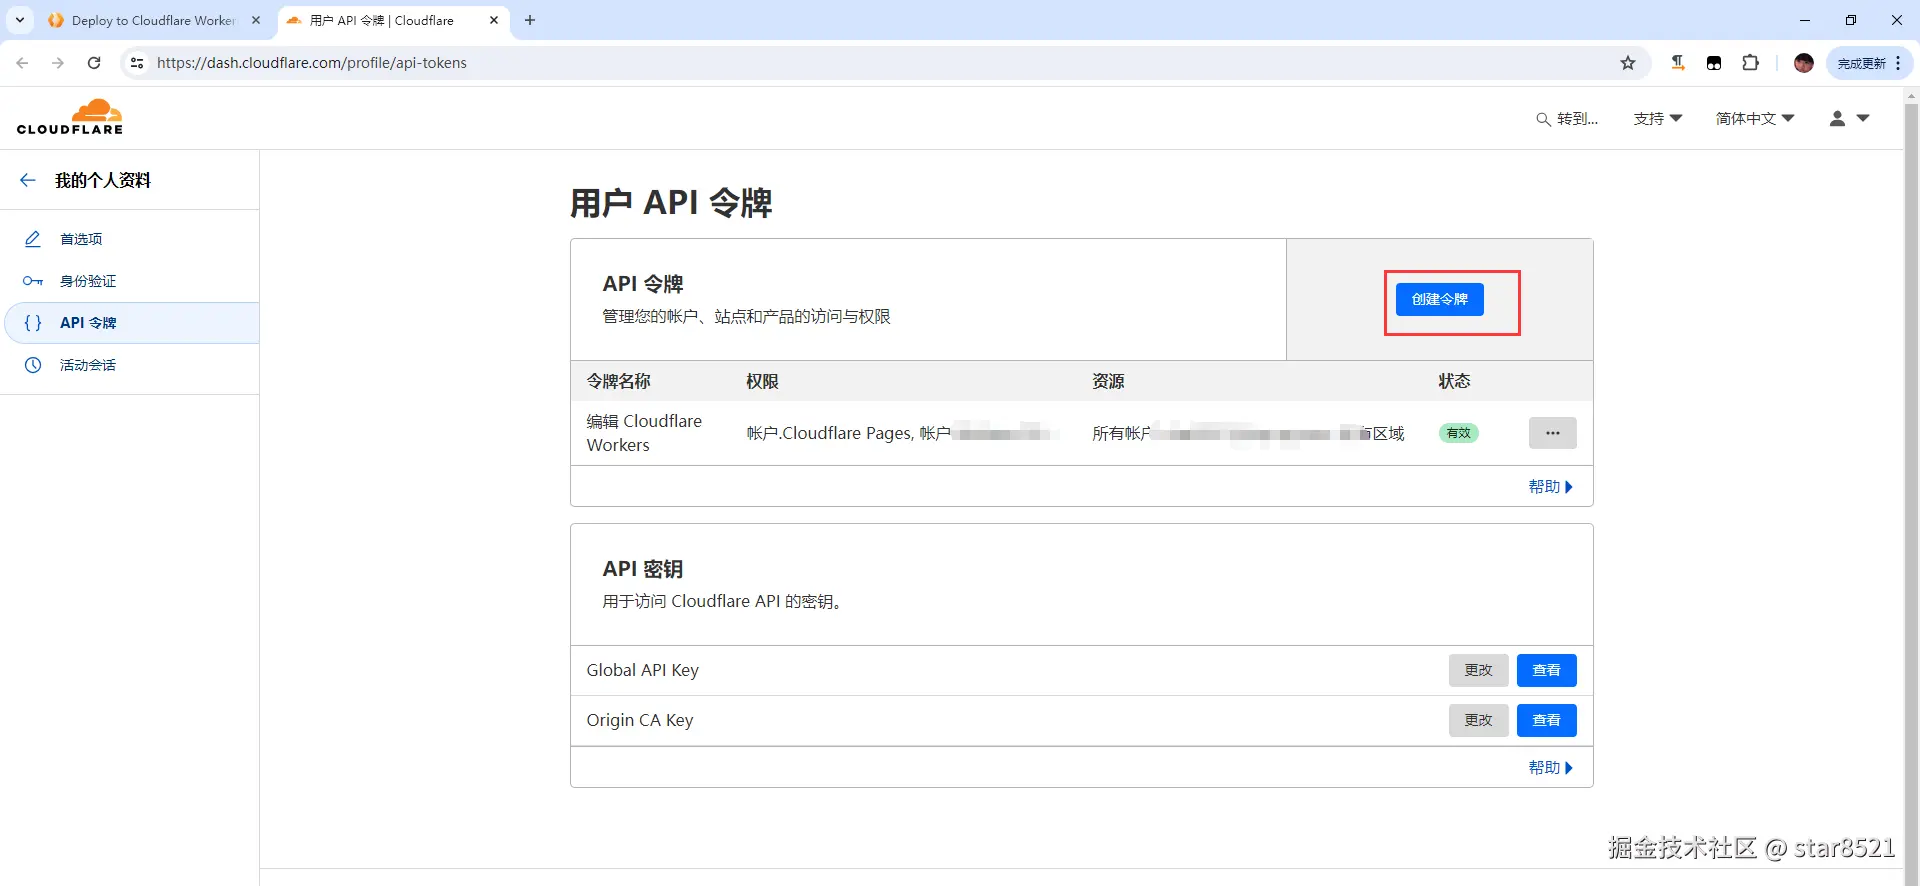Click the Cloudflare logo
The height and width of the screenshot is (886, 1920).
[x=70, y=117]
